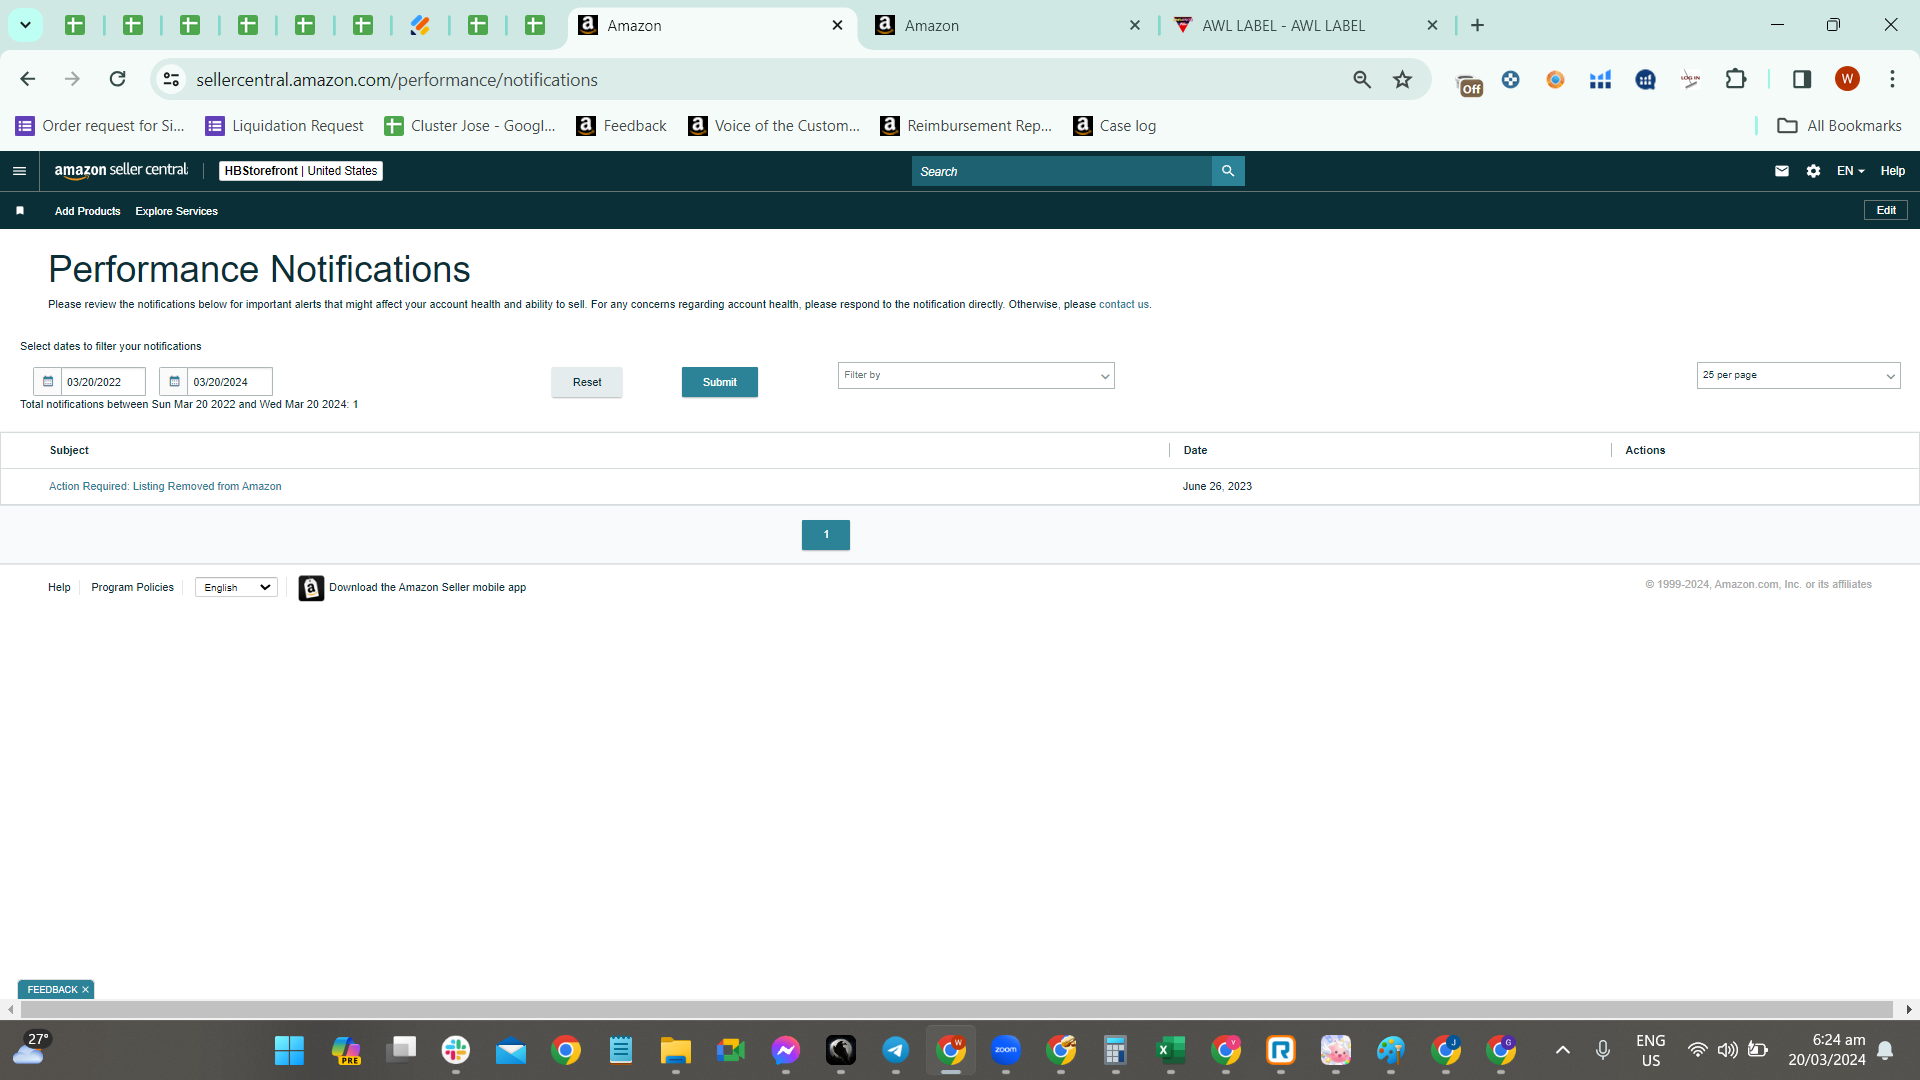
Task: Click the end date field 03/20/2024
Action: tap(230, 382)
